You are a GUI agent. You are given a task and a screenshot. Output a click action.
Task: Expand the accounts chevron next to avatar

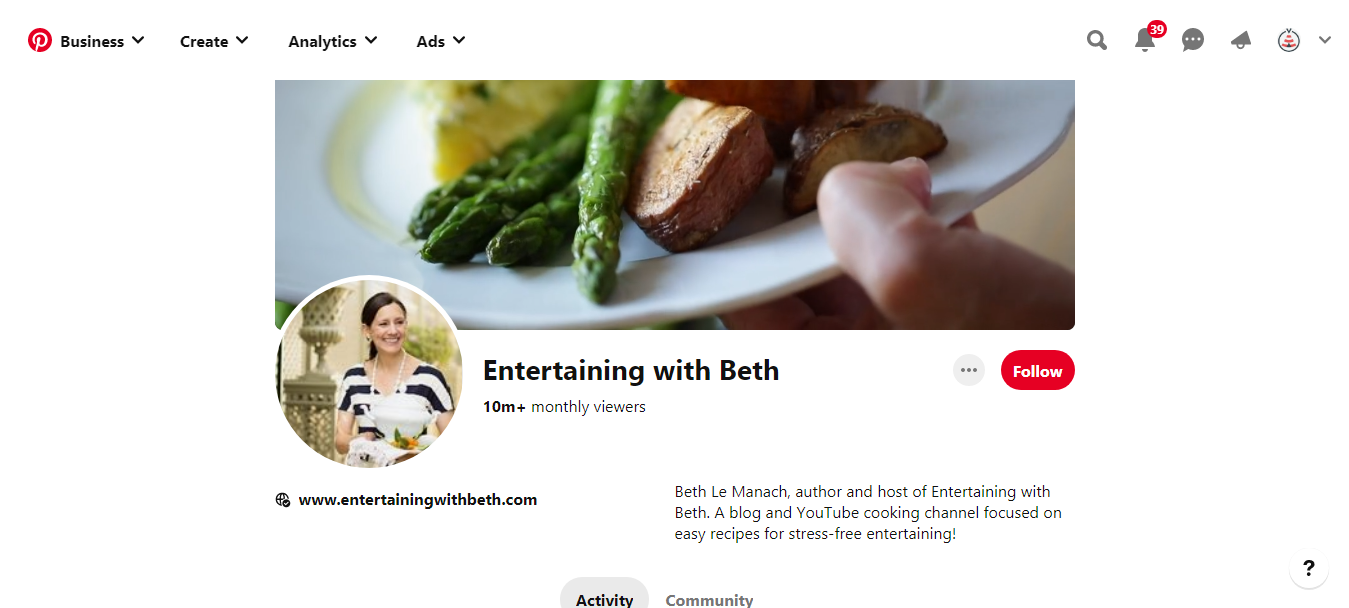click(1325, 40)
